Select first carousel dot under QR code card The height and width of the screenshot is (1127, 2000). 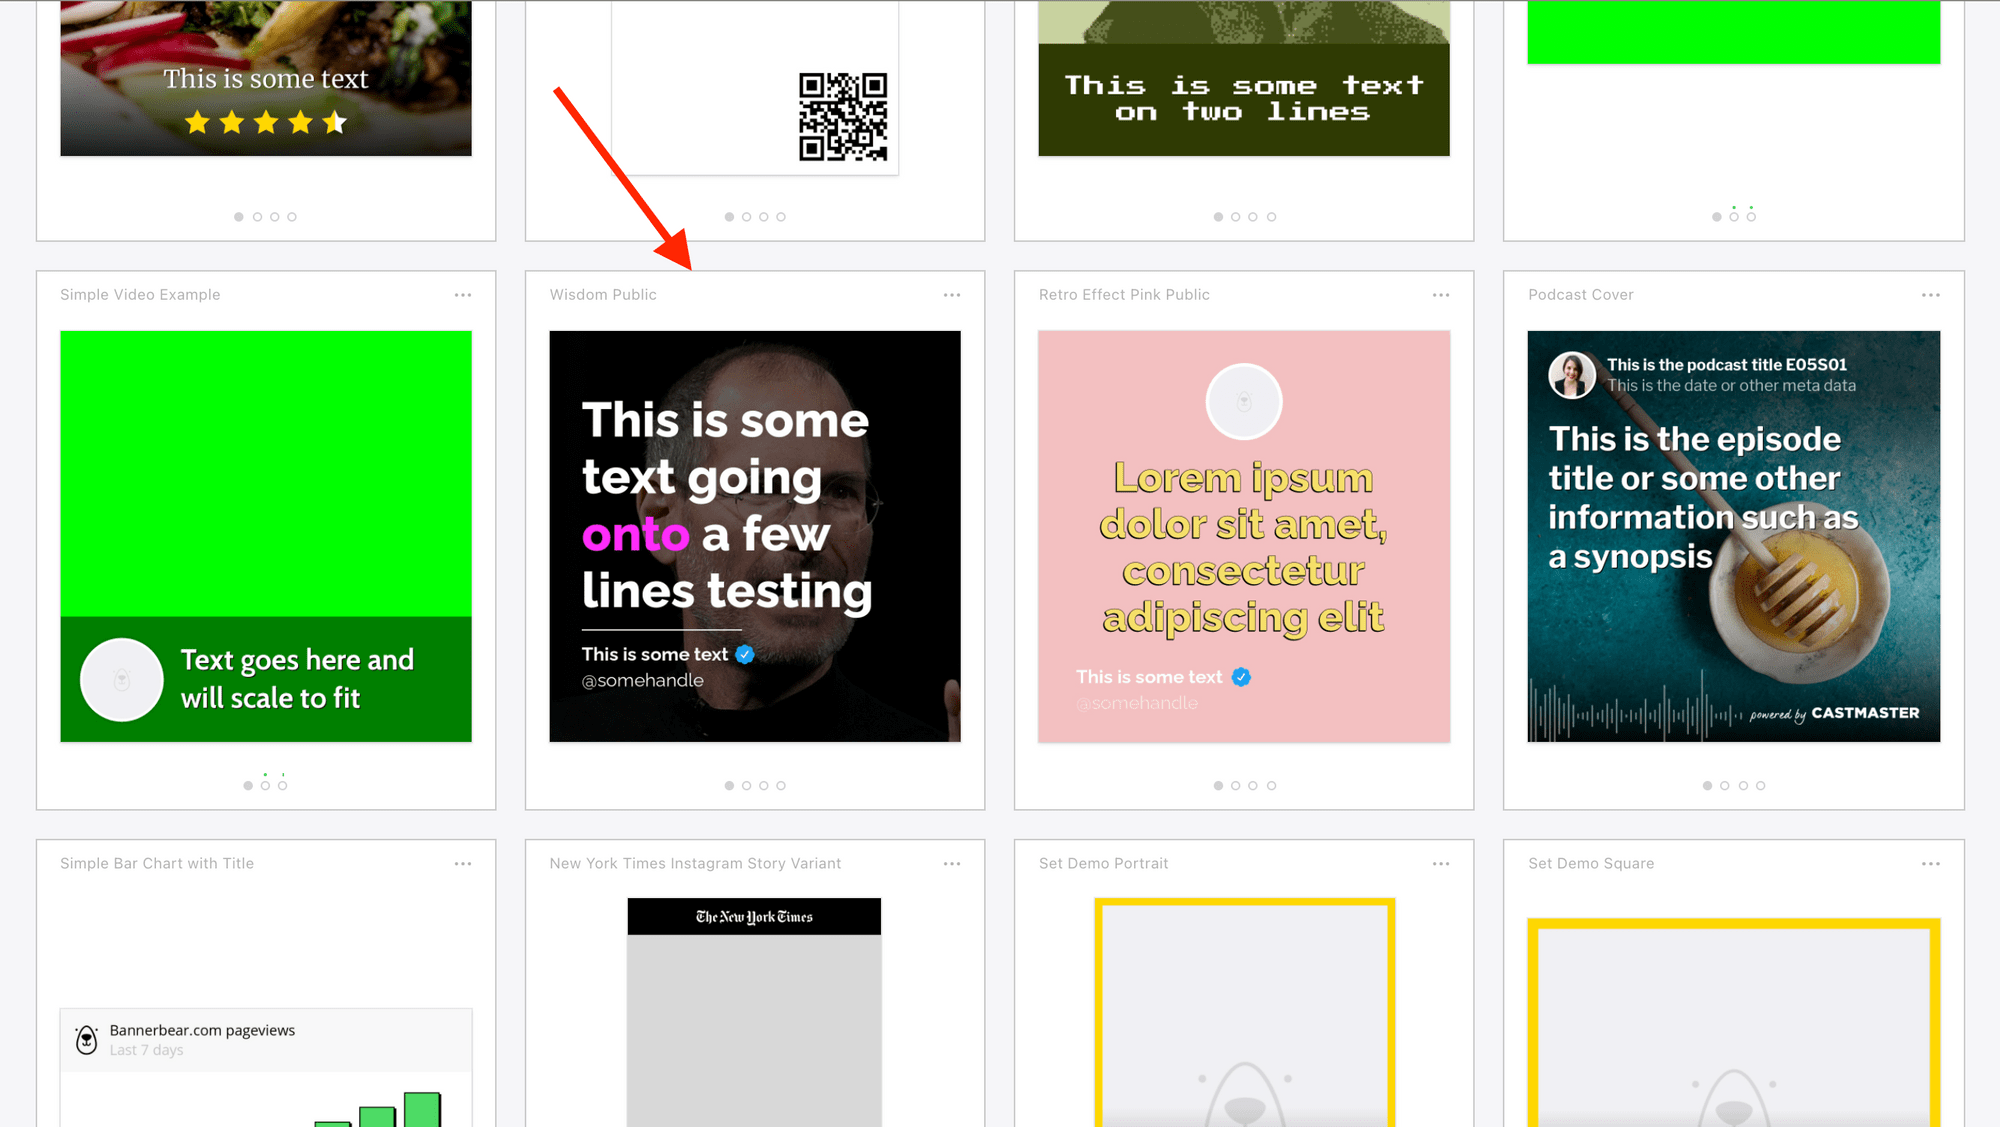[729, 217]
